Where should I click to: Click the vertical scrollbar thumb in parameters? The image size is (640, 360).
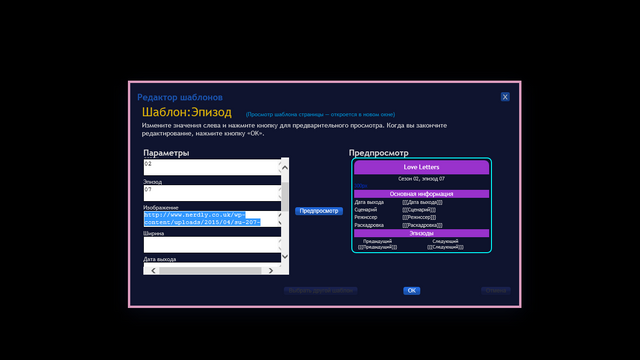coord(285,197)
